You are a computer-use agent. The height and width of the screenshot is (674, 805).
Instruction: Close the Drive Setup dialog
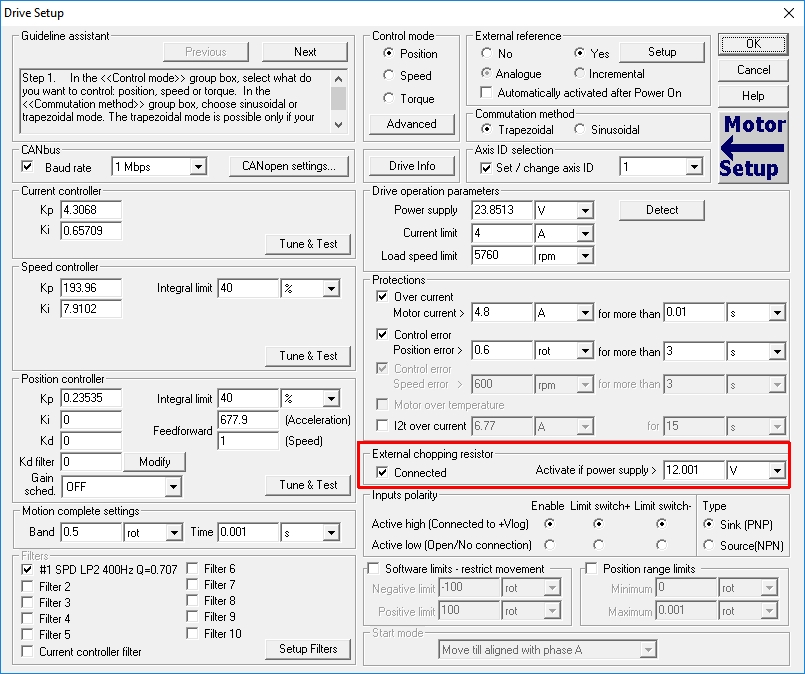pyautogui.click(x=789, y=13)
